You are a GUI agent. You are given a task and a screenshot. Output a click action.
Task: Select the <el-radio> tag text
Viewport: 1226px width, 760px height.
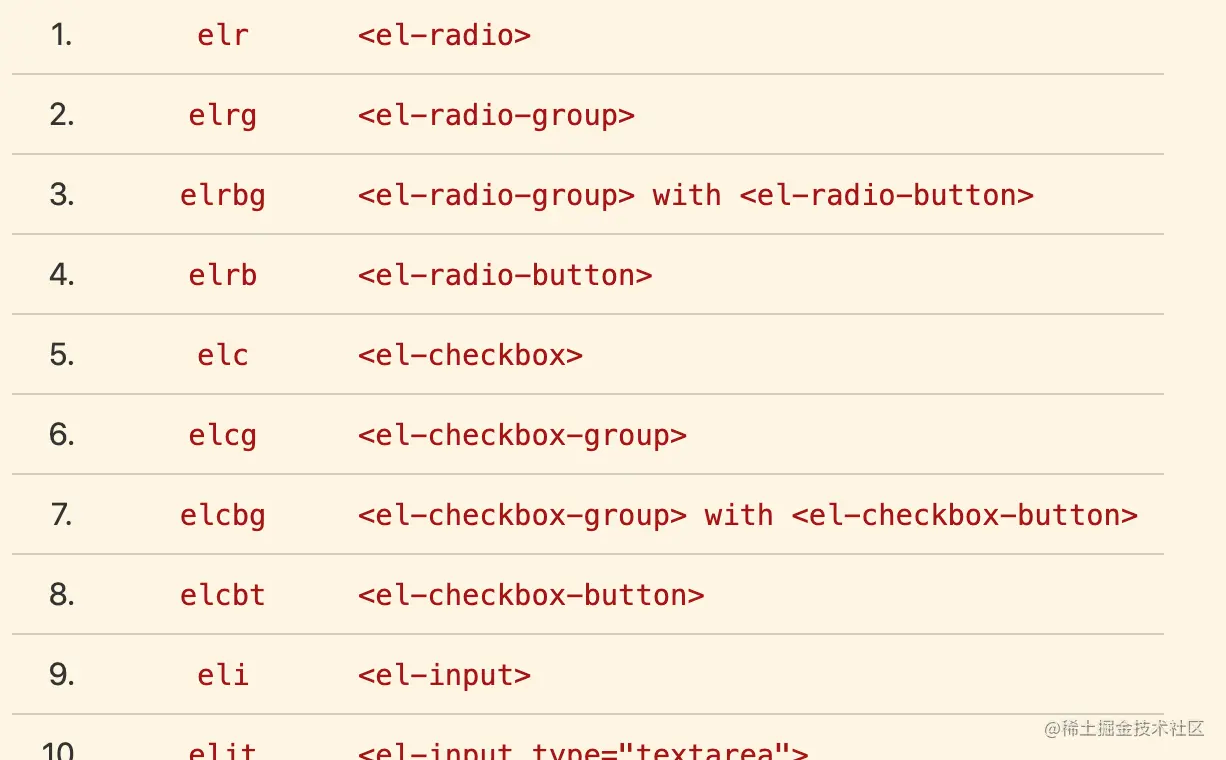(444, 35)
